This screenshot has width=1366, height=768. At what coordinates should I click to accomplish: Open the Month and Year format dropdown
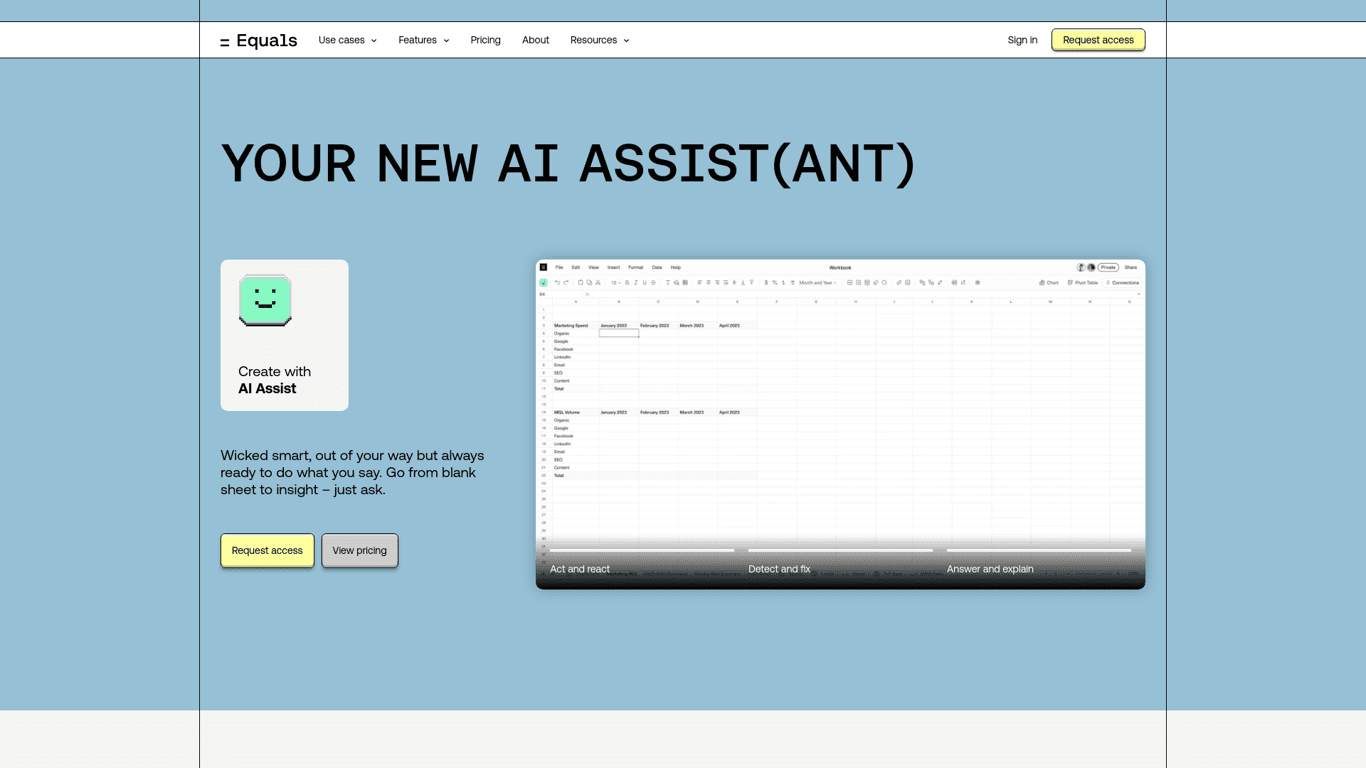[x=817, y=283]
